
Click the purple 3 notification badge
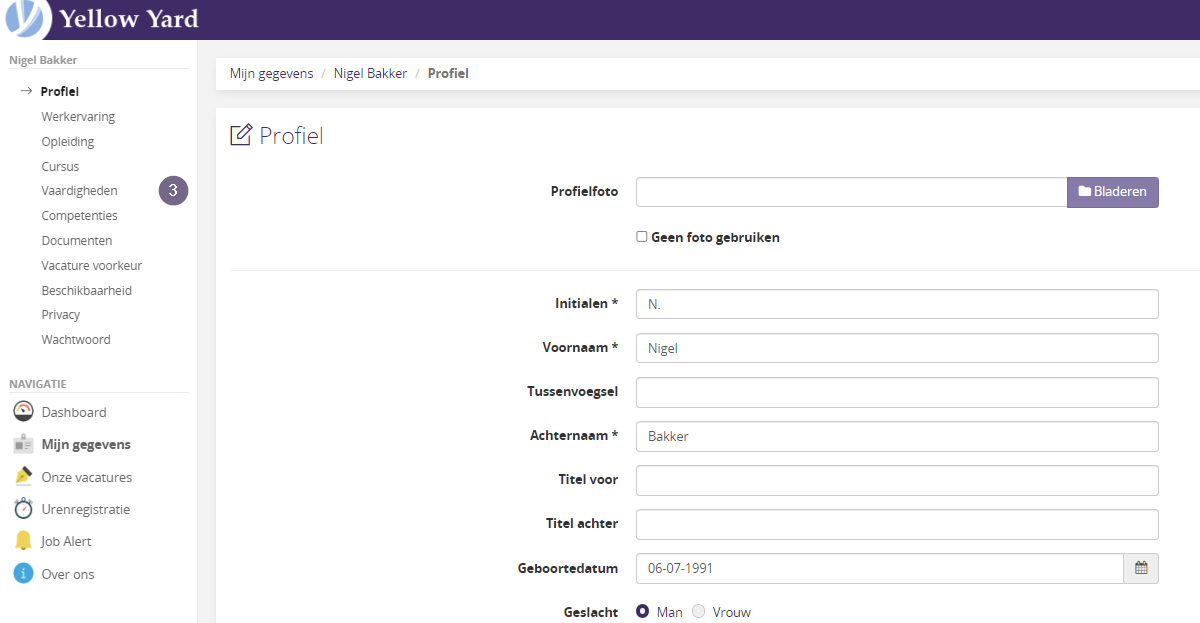point(173,190)
